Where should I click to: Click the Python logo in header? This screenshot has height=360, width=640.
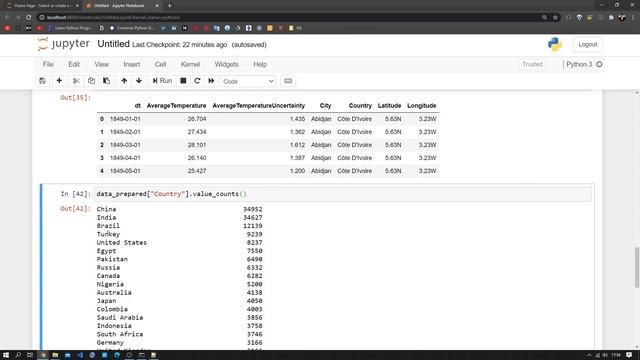click(x=555, y=44)
